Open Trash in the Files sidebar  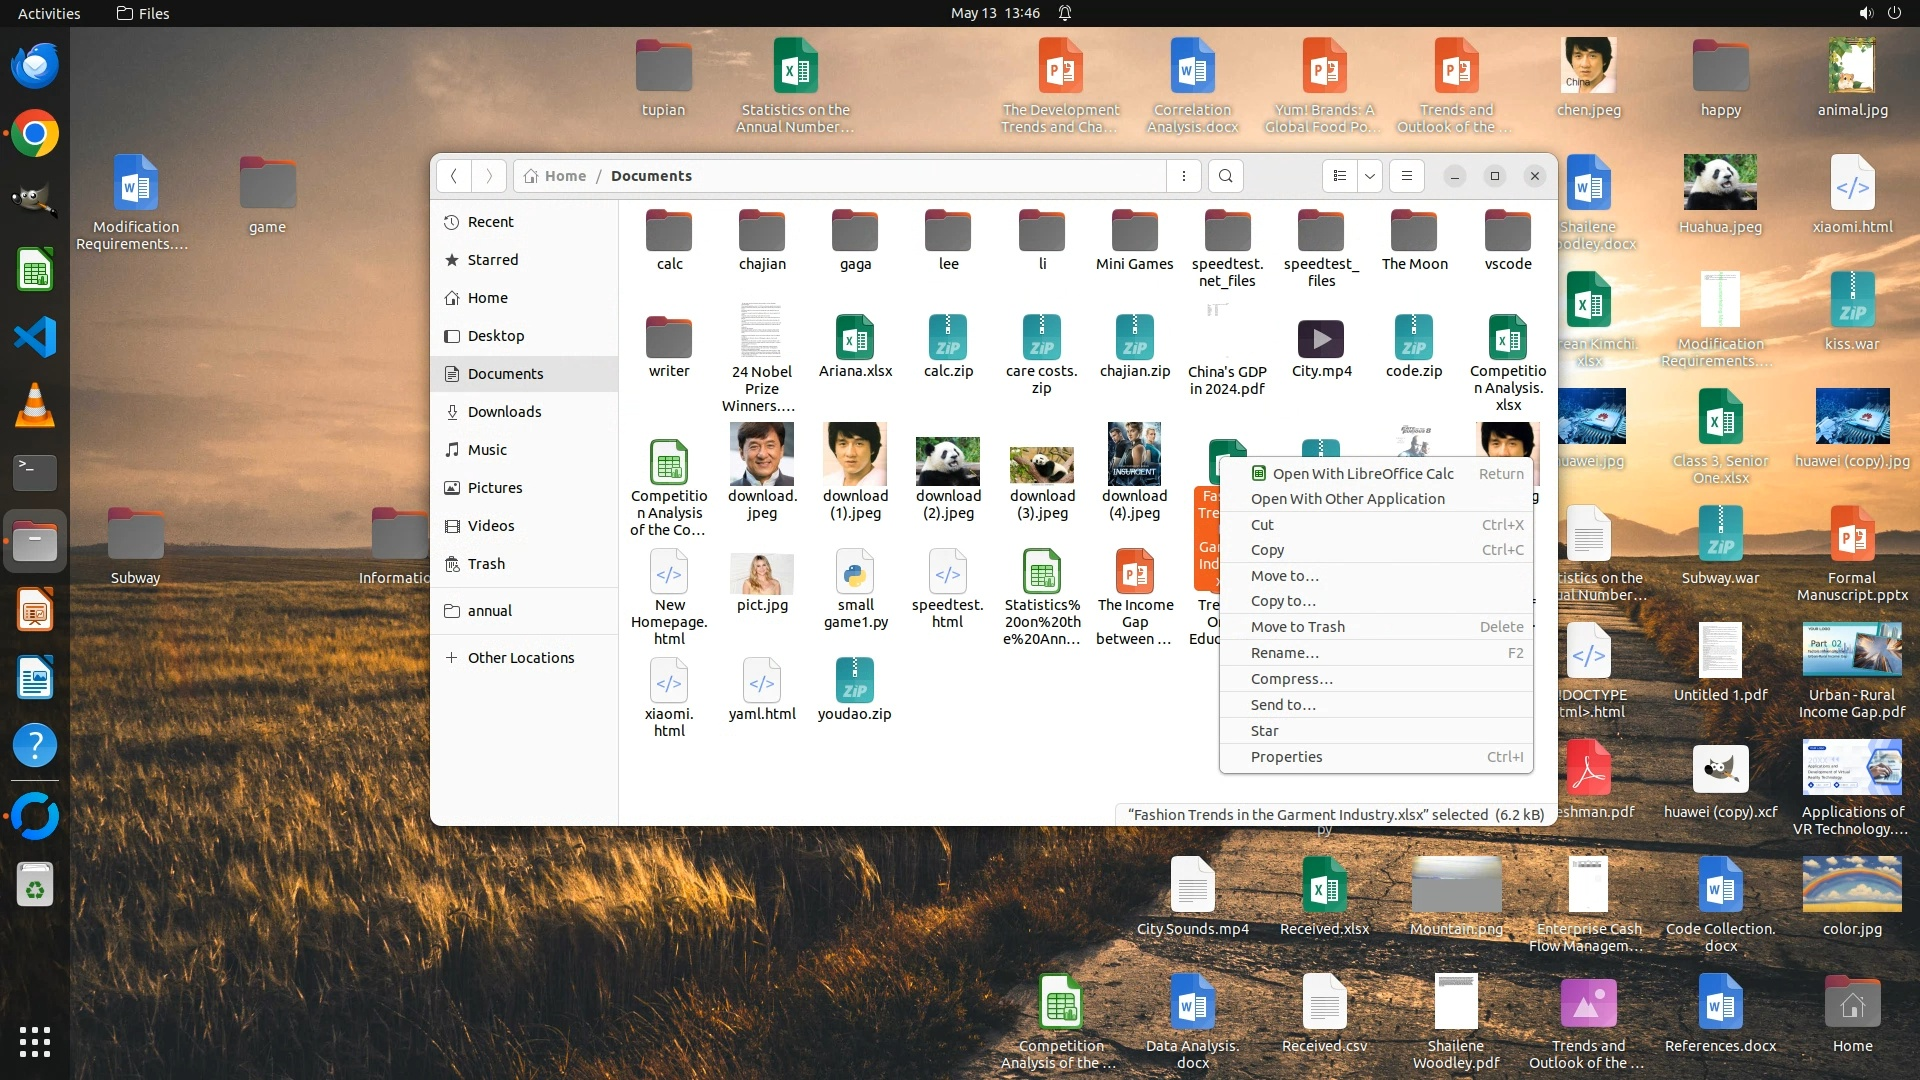[486, 564]
